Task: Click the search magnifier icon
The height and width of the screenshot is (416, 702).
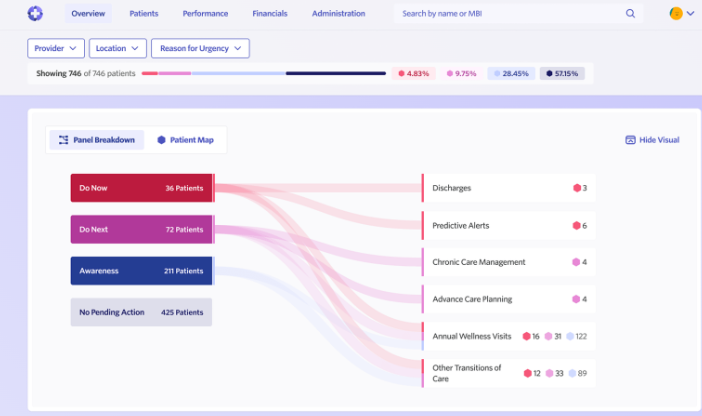Action: [630, 14]
